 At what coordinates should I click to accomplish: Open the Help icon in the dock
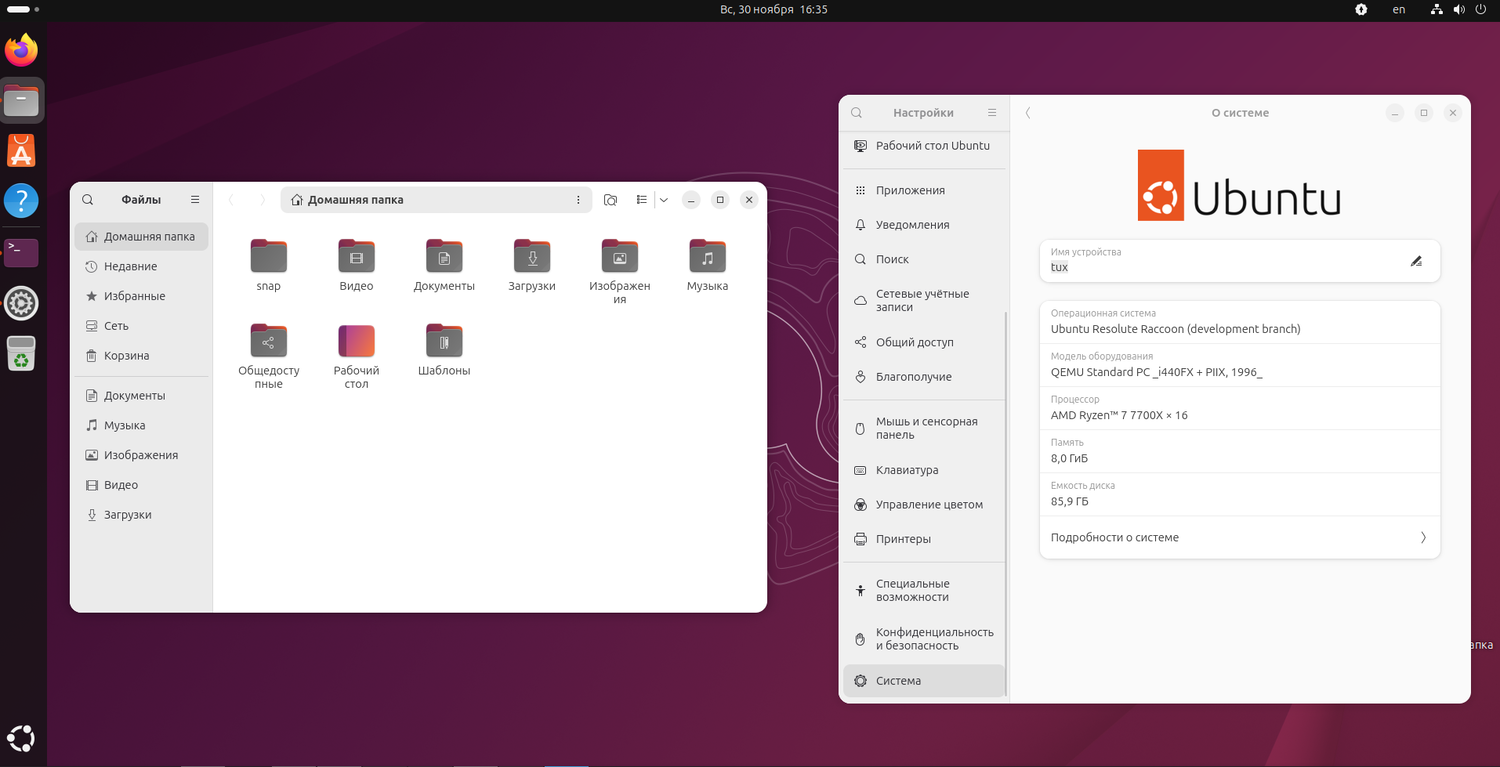(x=21, y=201)
